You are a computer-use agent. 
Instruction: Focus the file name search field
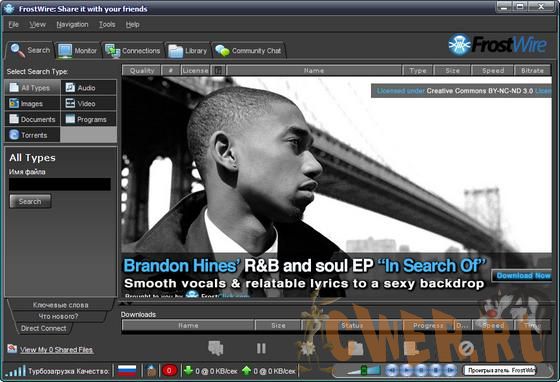60,184
